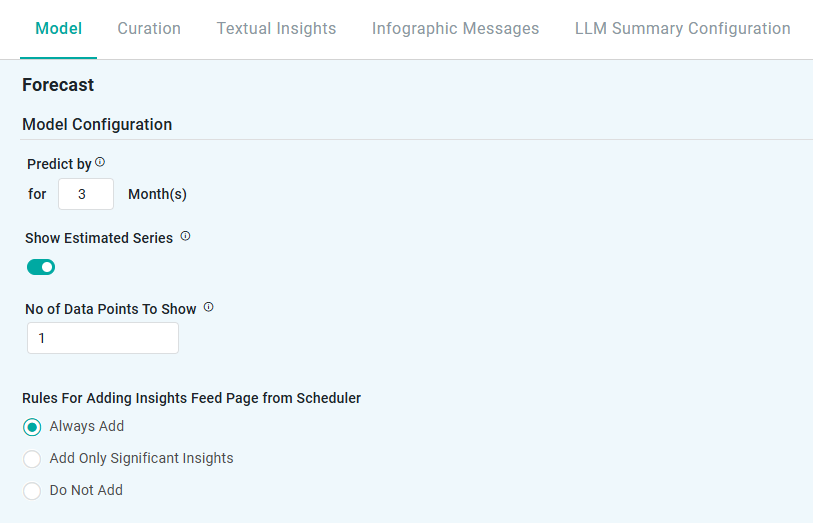Image resolution: width=813 pixels, height=523 pixels.
Task: Click the Rules For Adding Insights Feed label
Action: [191, 398]
